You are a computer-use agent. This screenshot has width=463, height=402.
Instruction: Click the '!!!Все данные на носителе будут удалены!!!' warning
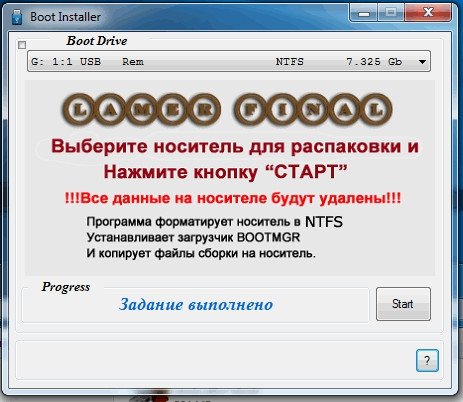233,199
